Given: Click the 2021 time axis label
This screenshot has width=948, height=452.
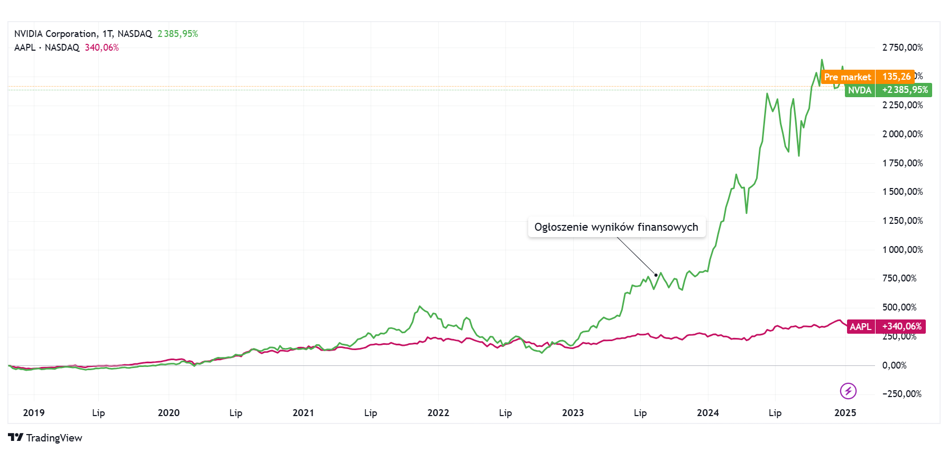Looking at the screenshot, I should point(303,413).
